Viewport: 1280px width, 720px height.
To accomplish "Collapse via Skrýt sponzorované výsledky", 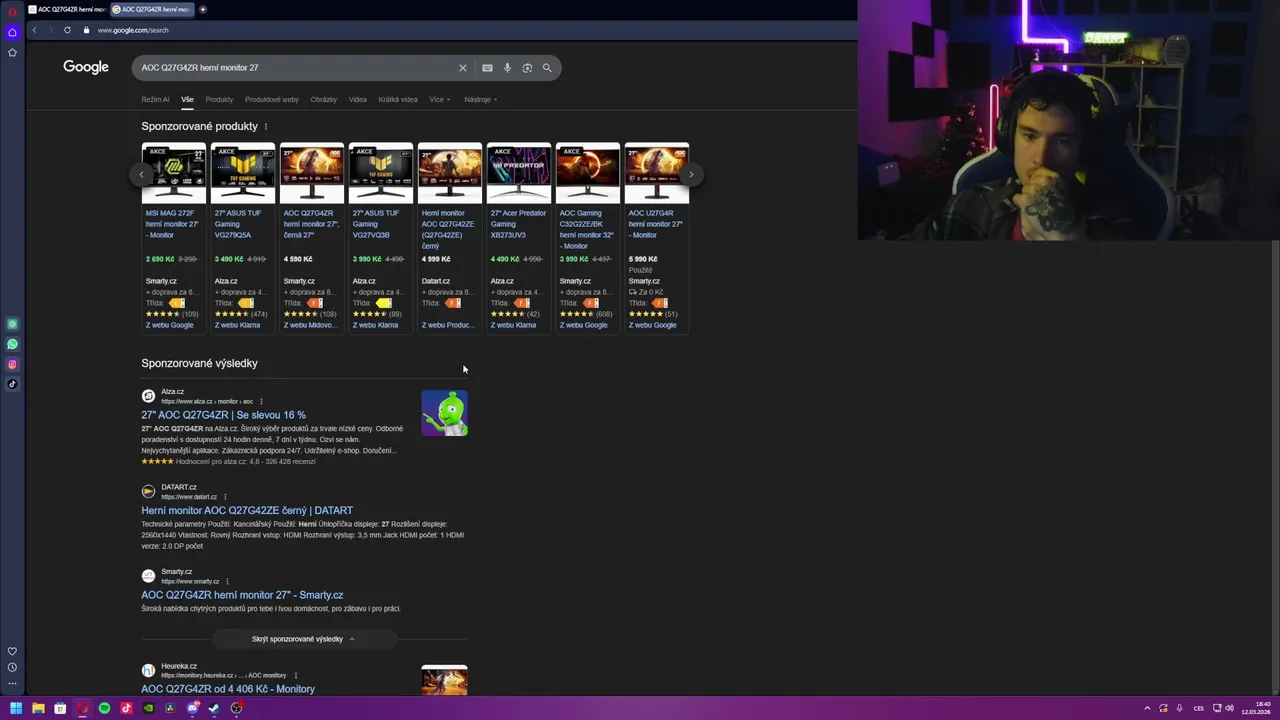I will pos(303,639).
